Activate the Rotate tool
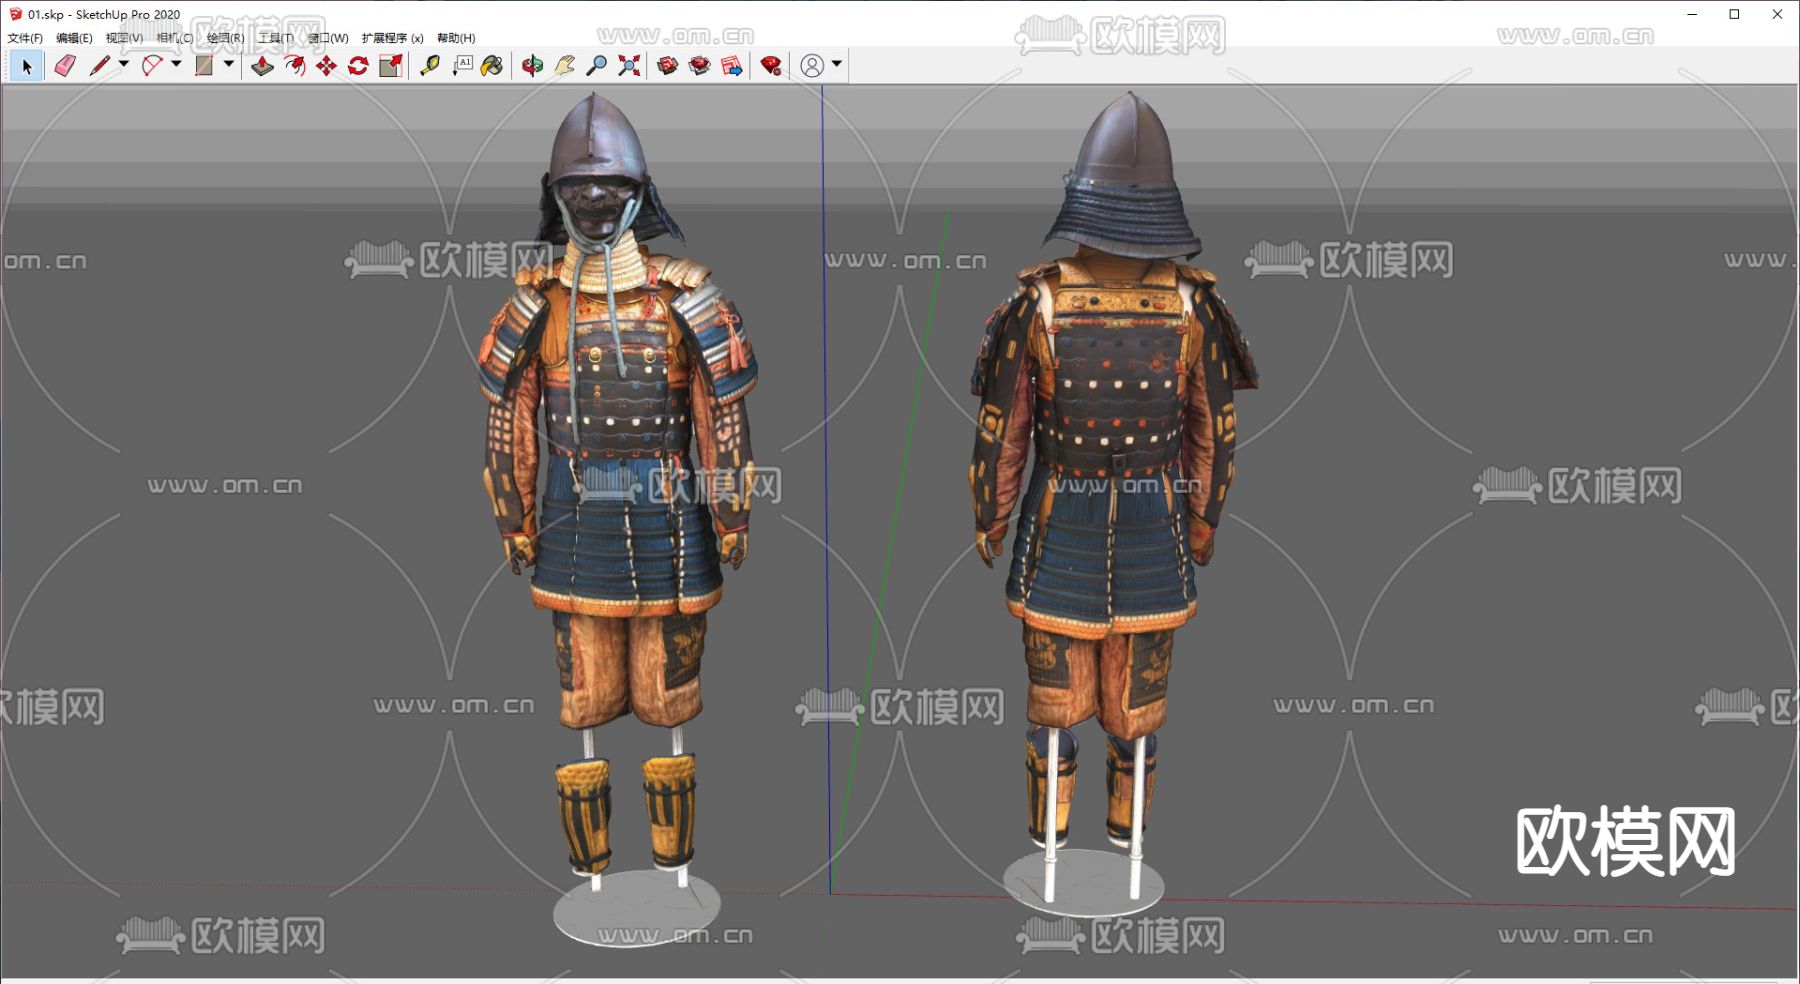1800x984 pixels. 358,66
